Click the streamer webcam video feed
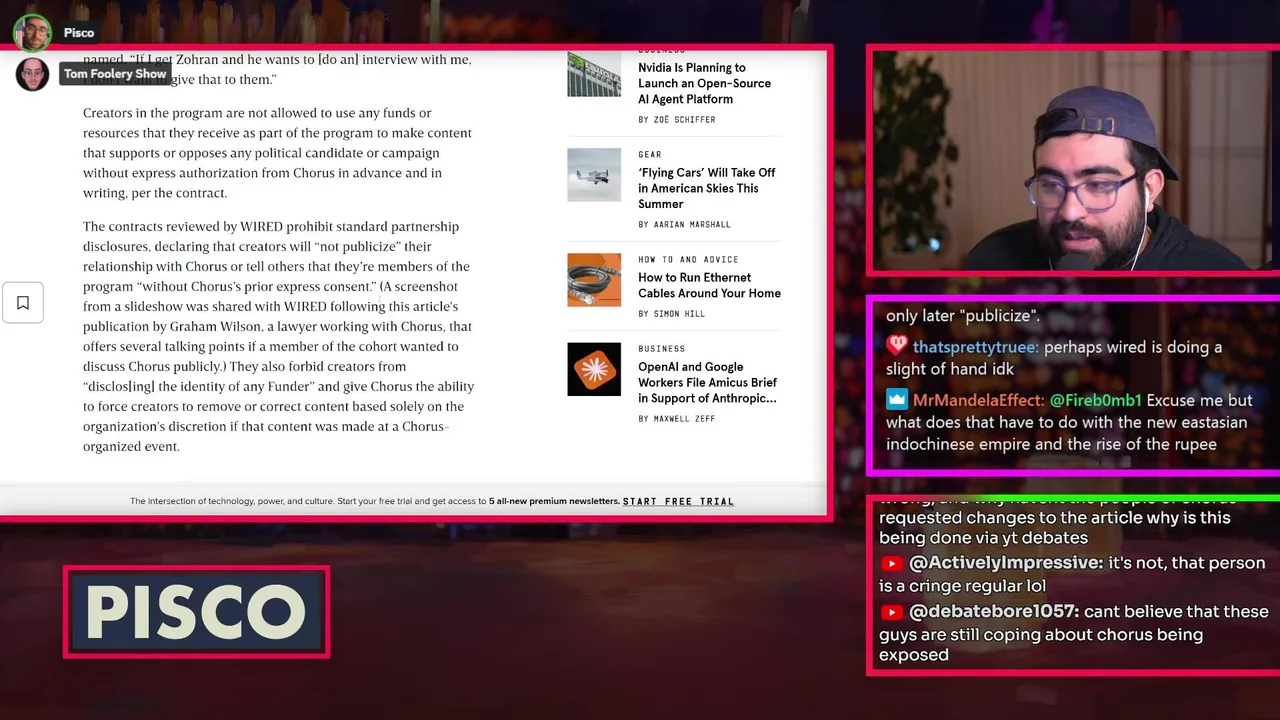The width and height of the screenshot is (1280, 720). [1074, 160]
